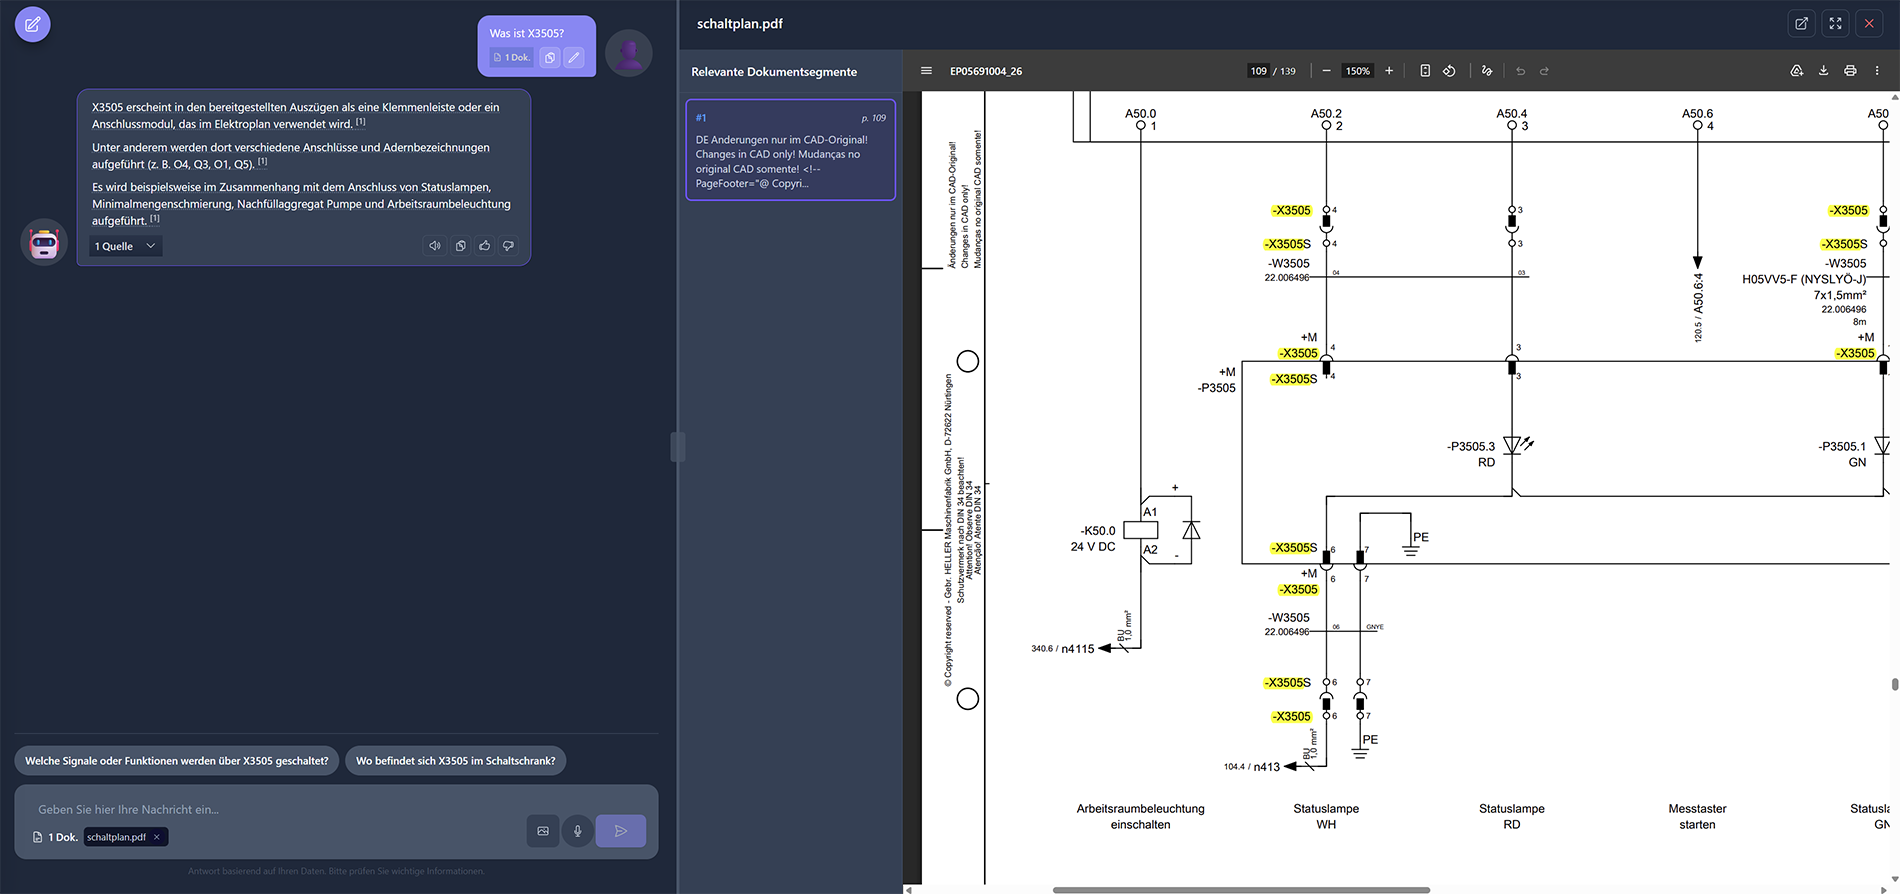Open the PDF viewer more-actions menu
Screen dimensions: 1900x894
(x=1877, y=71)
